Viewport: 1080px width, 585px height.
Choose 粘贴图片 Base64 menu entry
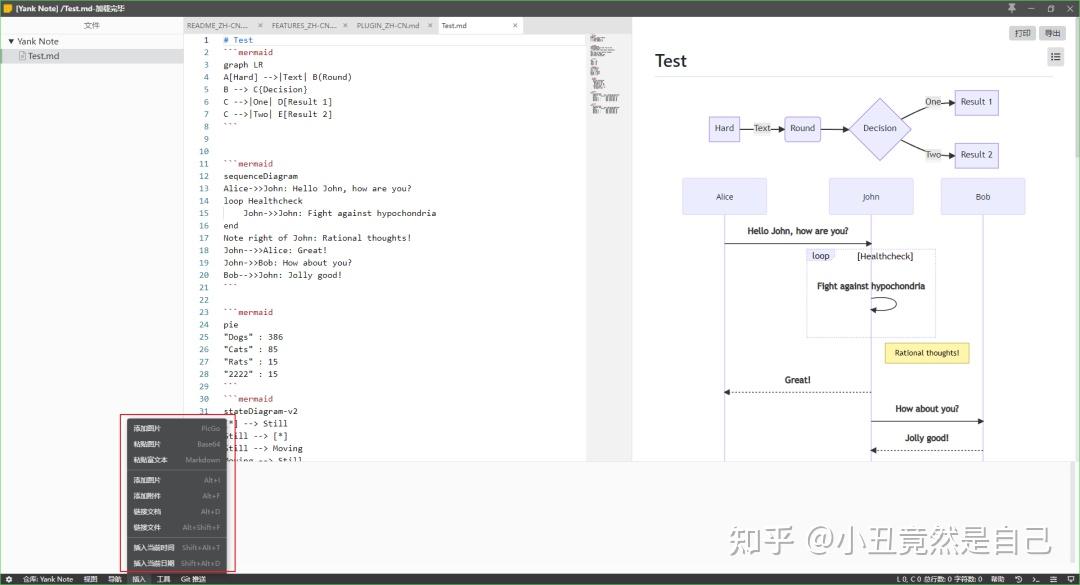point(176,444)
